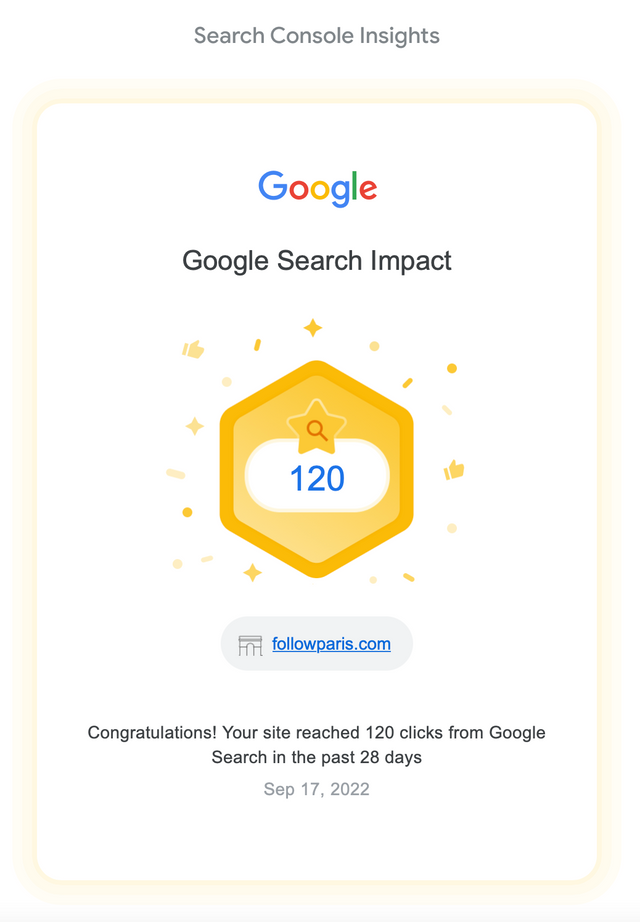Click the thumbs-up icon at upper left
This screenshot has height=922, width=640.
[193, 349]
